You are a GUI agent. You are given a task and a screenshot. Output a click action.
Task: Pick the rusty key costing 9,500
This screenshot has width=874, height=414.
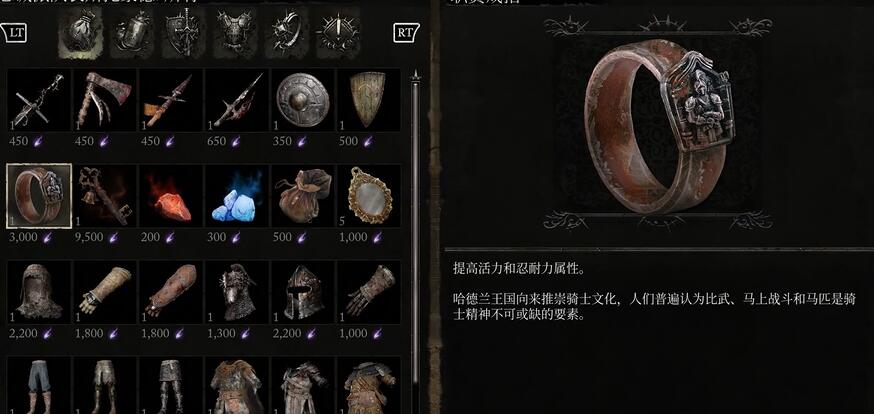(105, 196)
